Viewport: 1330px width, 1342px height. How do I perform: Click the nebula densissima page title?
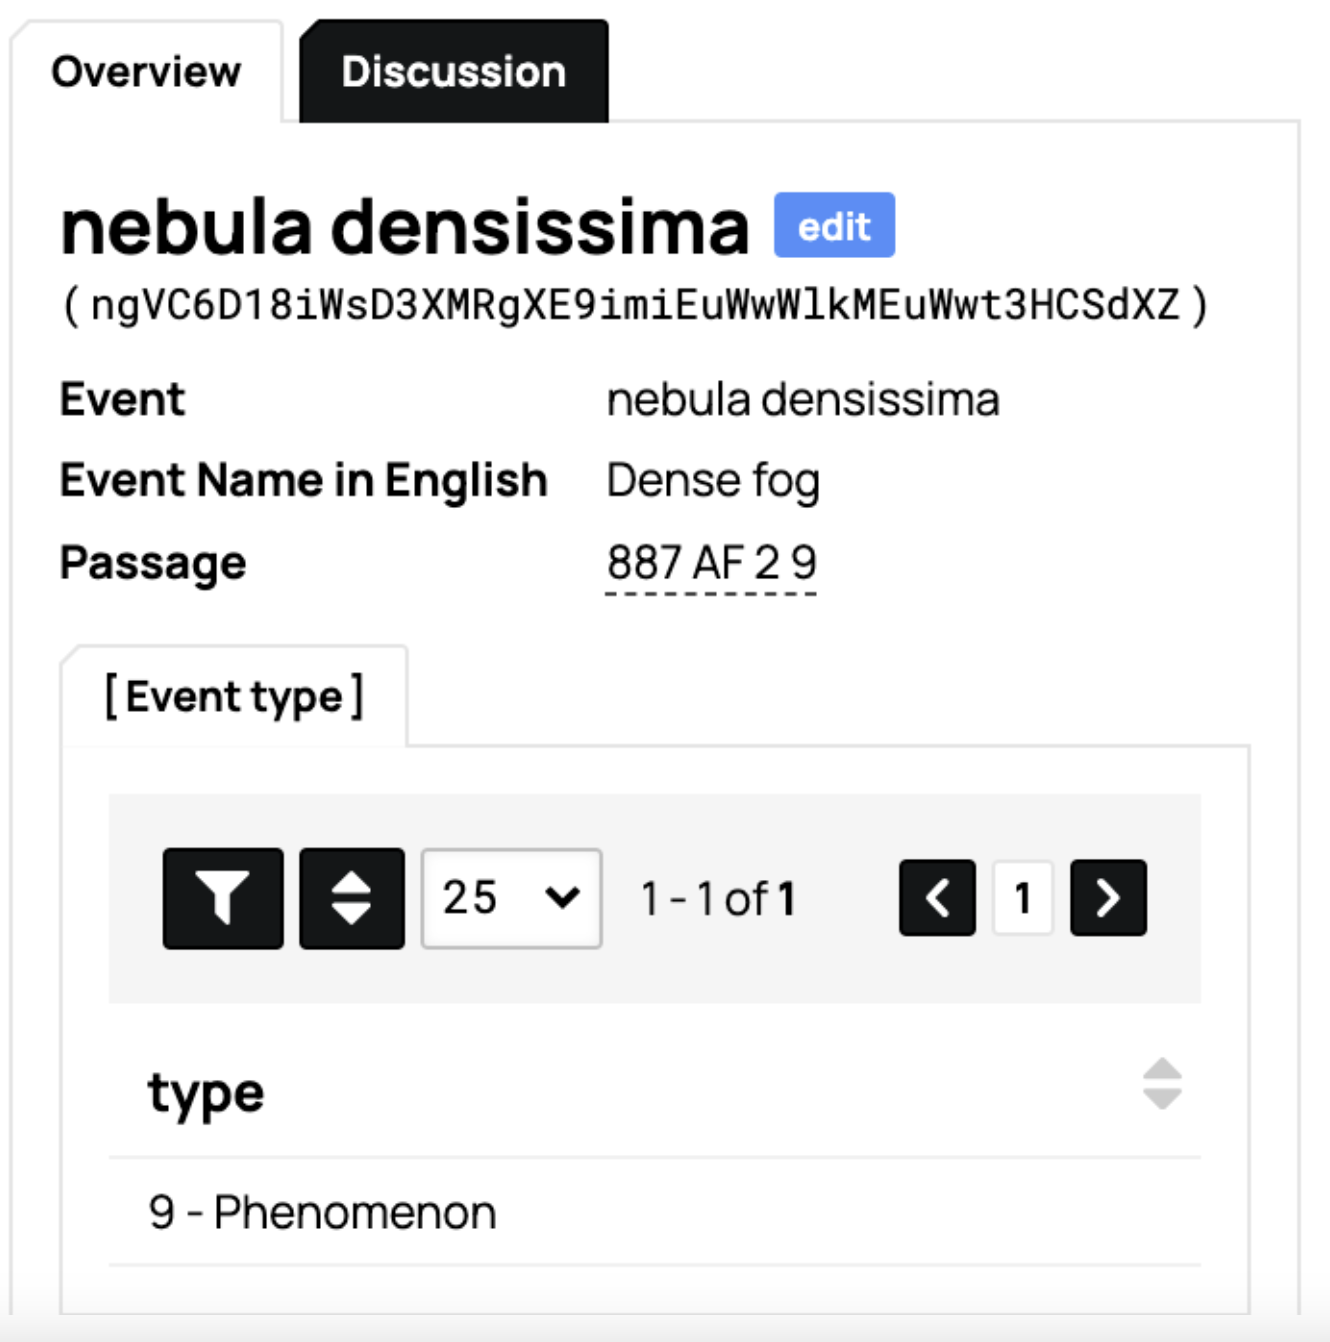(x=405, y=227)
